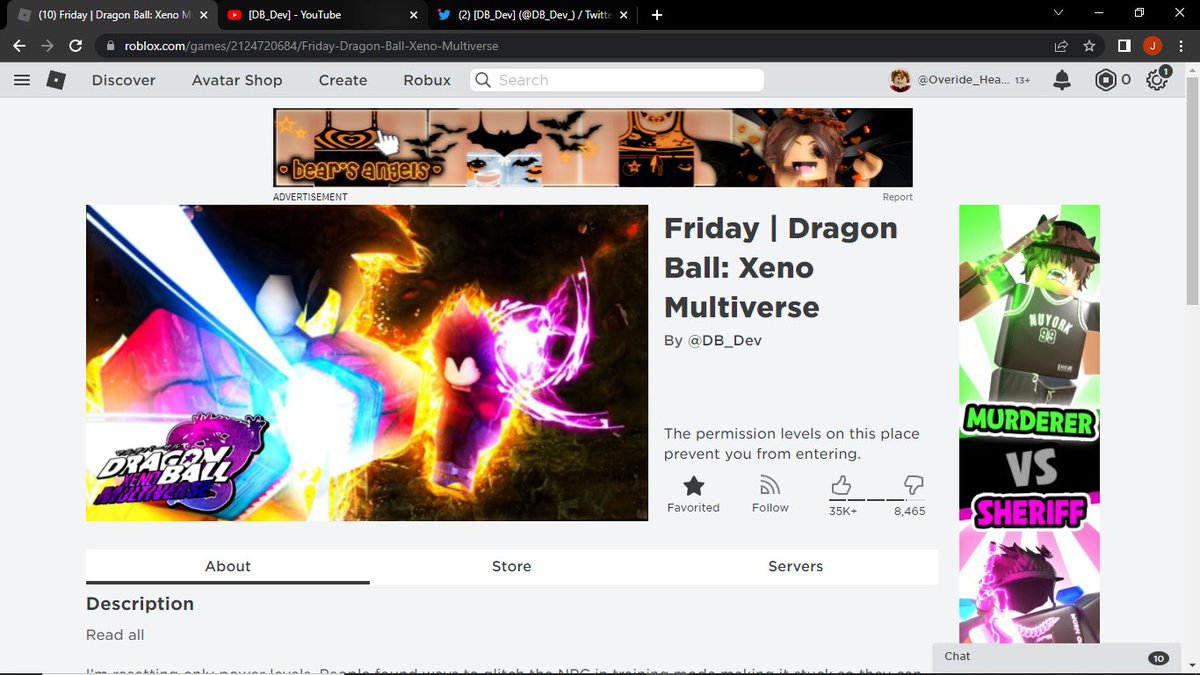The height and width of the screenshot is (675, 1200).
Task: Open Avatar Shop in the Roblox nav
Action: point(237,80)
